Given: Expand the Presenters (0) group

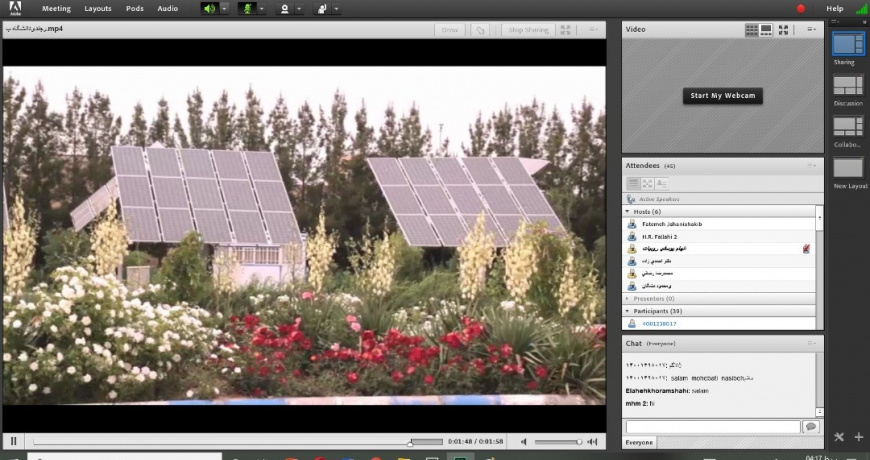Looking at the screenshot, I should pos(628,299).
